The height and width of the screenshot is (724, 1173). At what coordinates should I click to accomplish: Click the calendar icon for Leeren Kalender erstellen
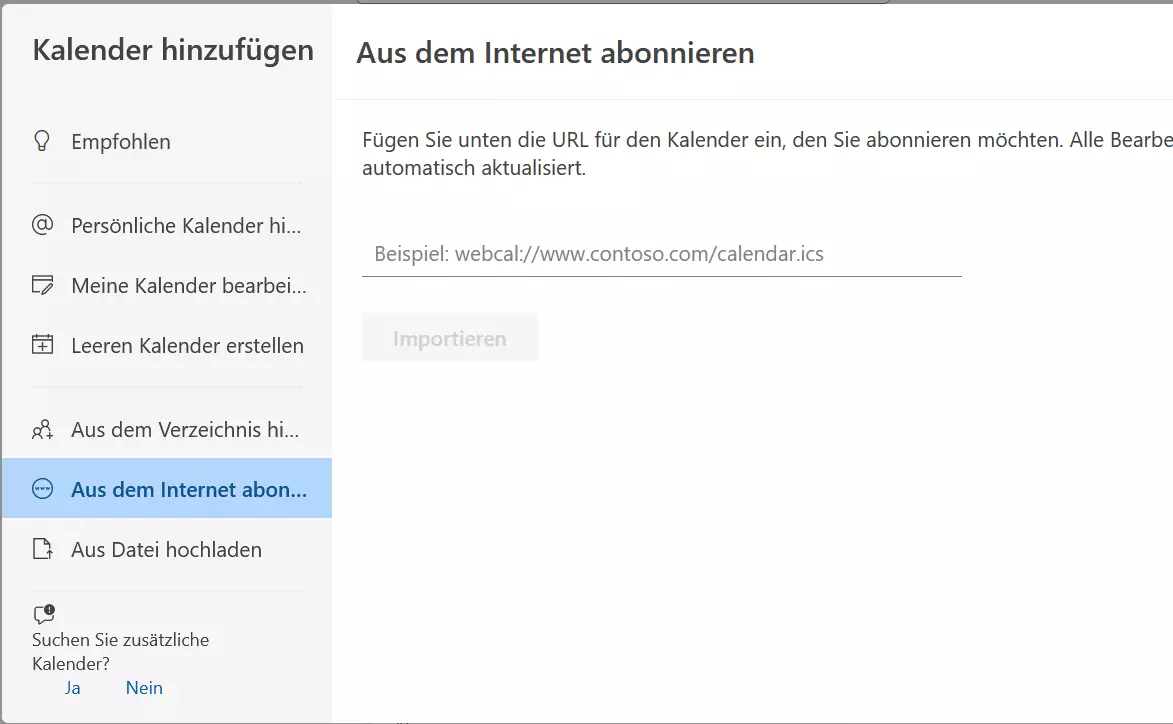[41, 345]
